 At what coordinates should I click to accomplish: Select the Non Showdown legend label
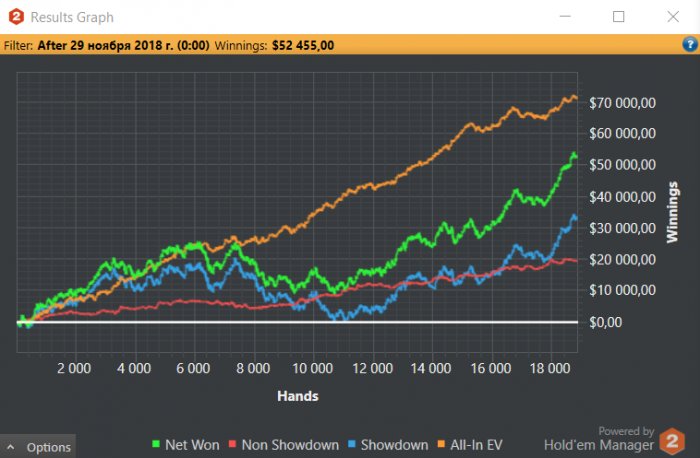[290, 445]
